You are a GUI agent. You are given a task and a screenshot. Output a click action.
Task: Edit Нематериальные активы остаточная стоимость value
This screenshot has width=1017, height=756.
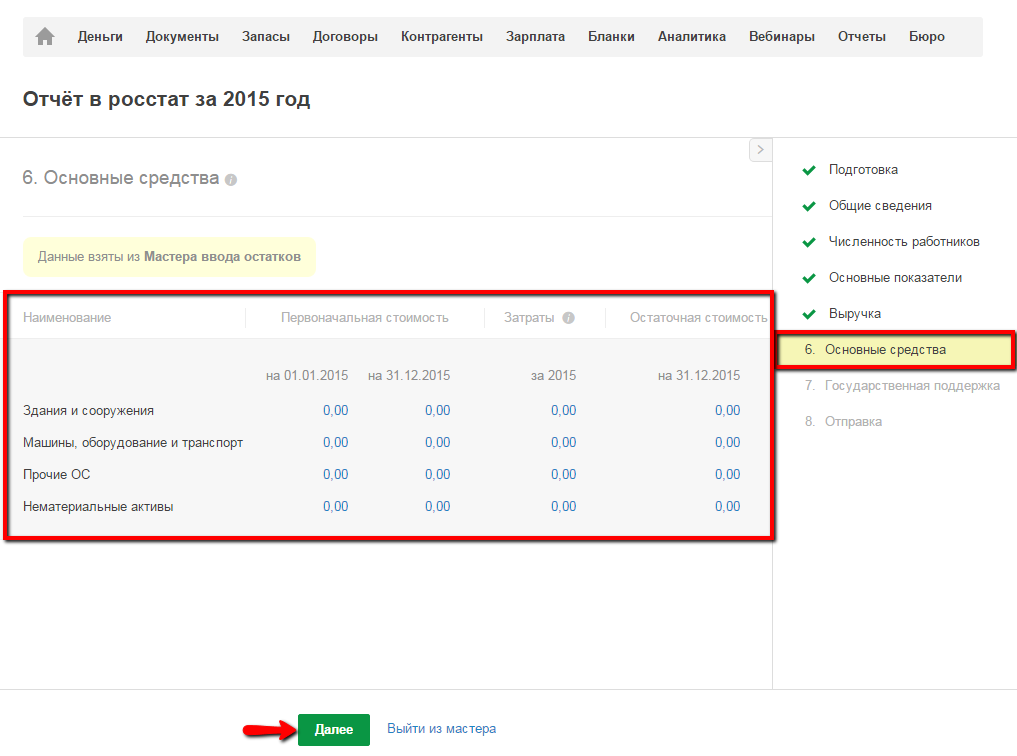[x=727, y=507]
